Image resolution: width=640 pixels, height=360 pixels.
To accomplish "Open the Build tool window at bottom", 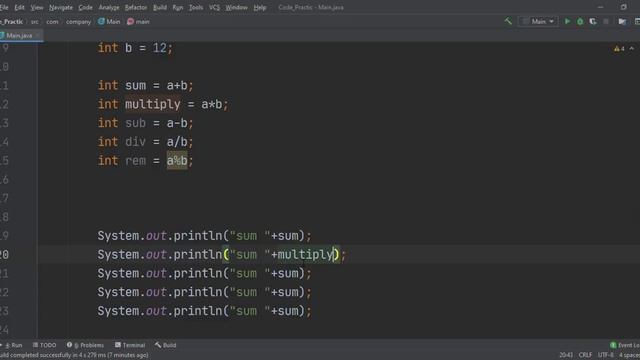I will click(x=165, y=345).
